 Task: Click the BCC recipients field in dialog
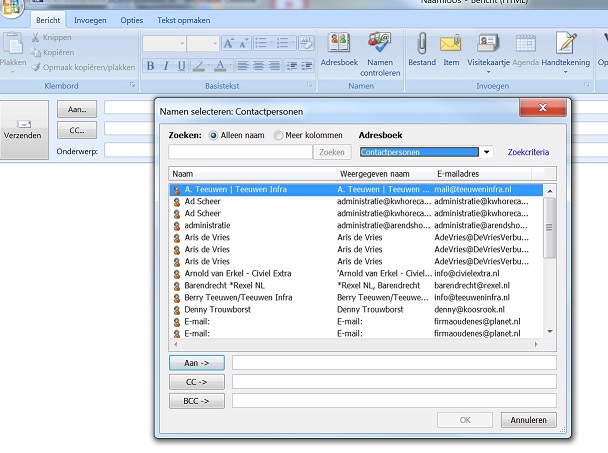pyautogui.click(x=394, y=401)
